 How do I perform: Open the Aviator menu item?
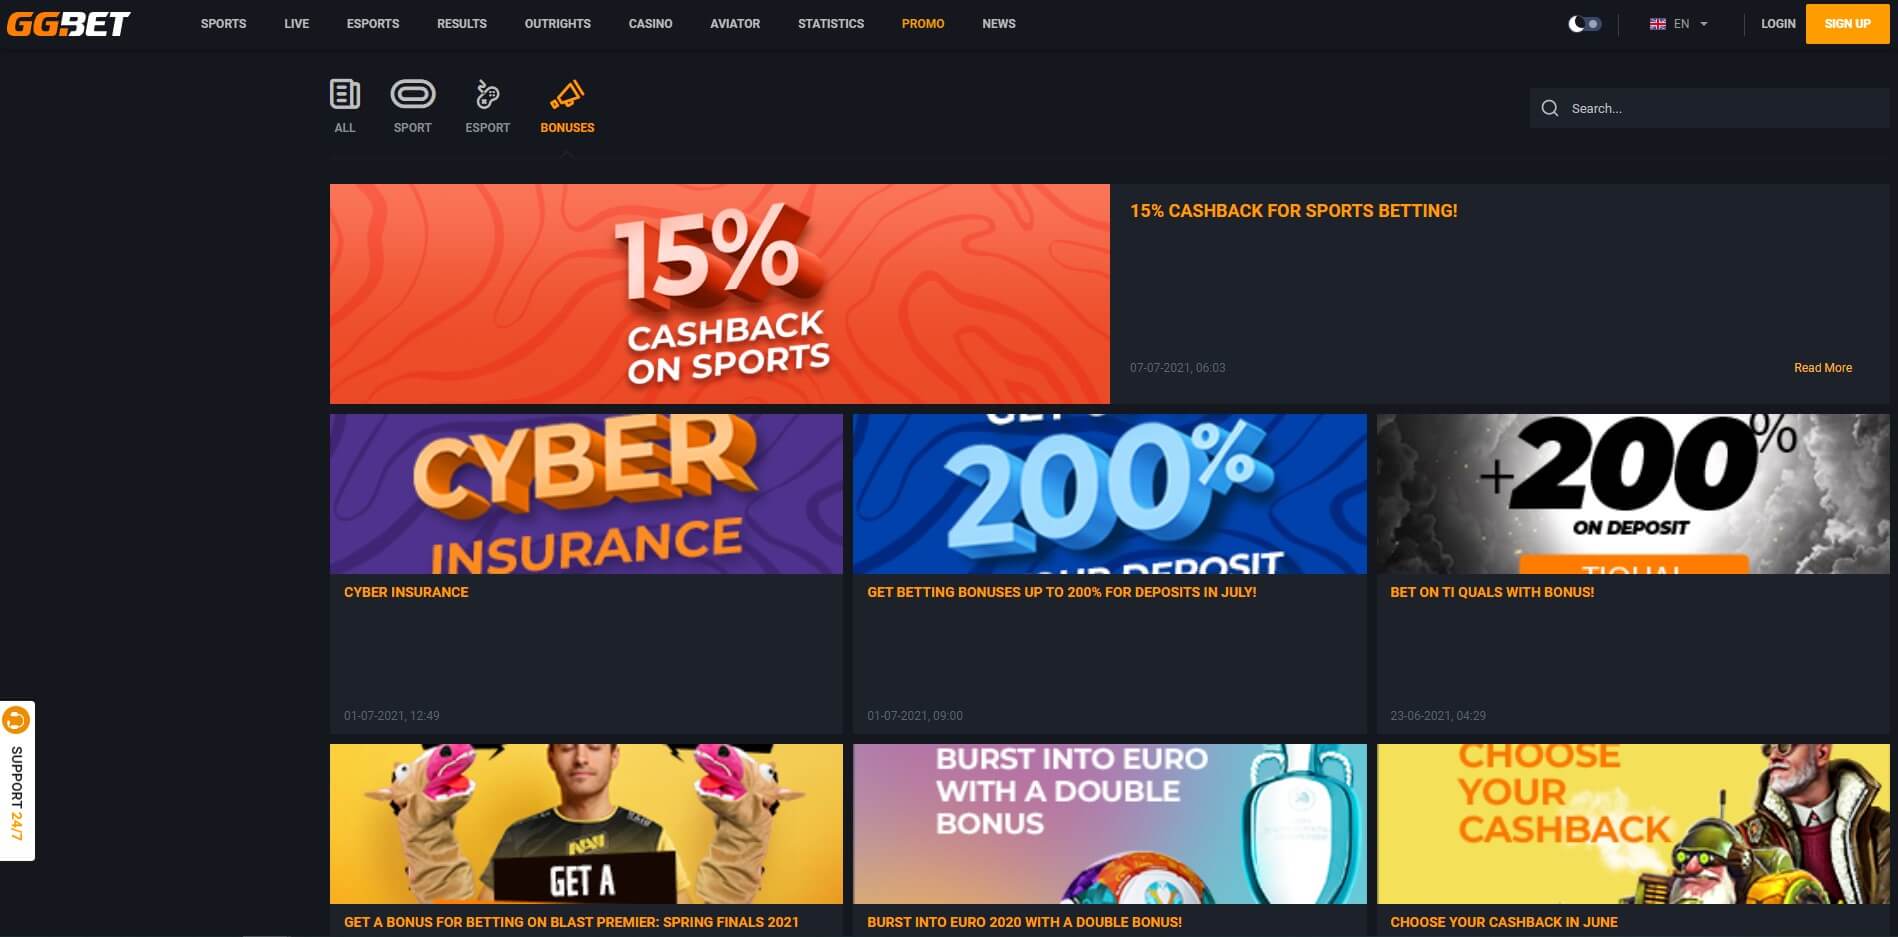click(735, 23)
